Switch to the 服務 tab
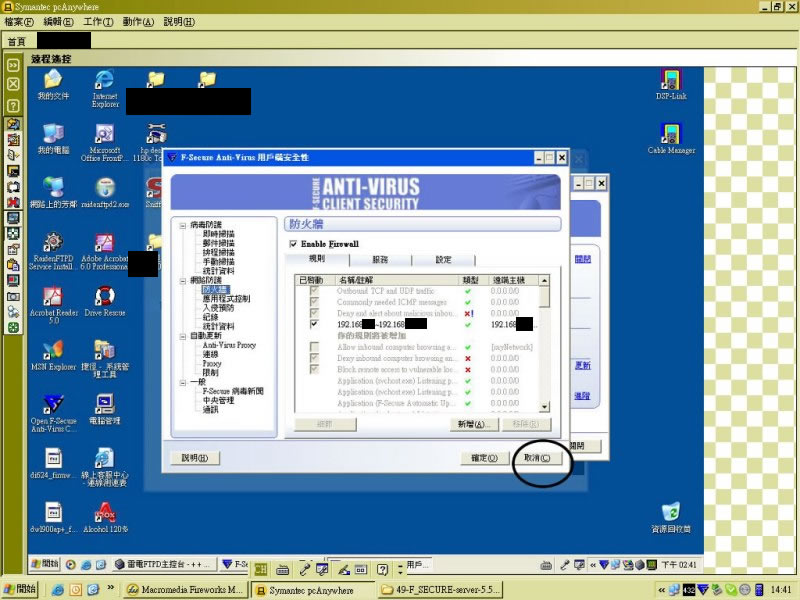 point(380,260)
